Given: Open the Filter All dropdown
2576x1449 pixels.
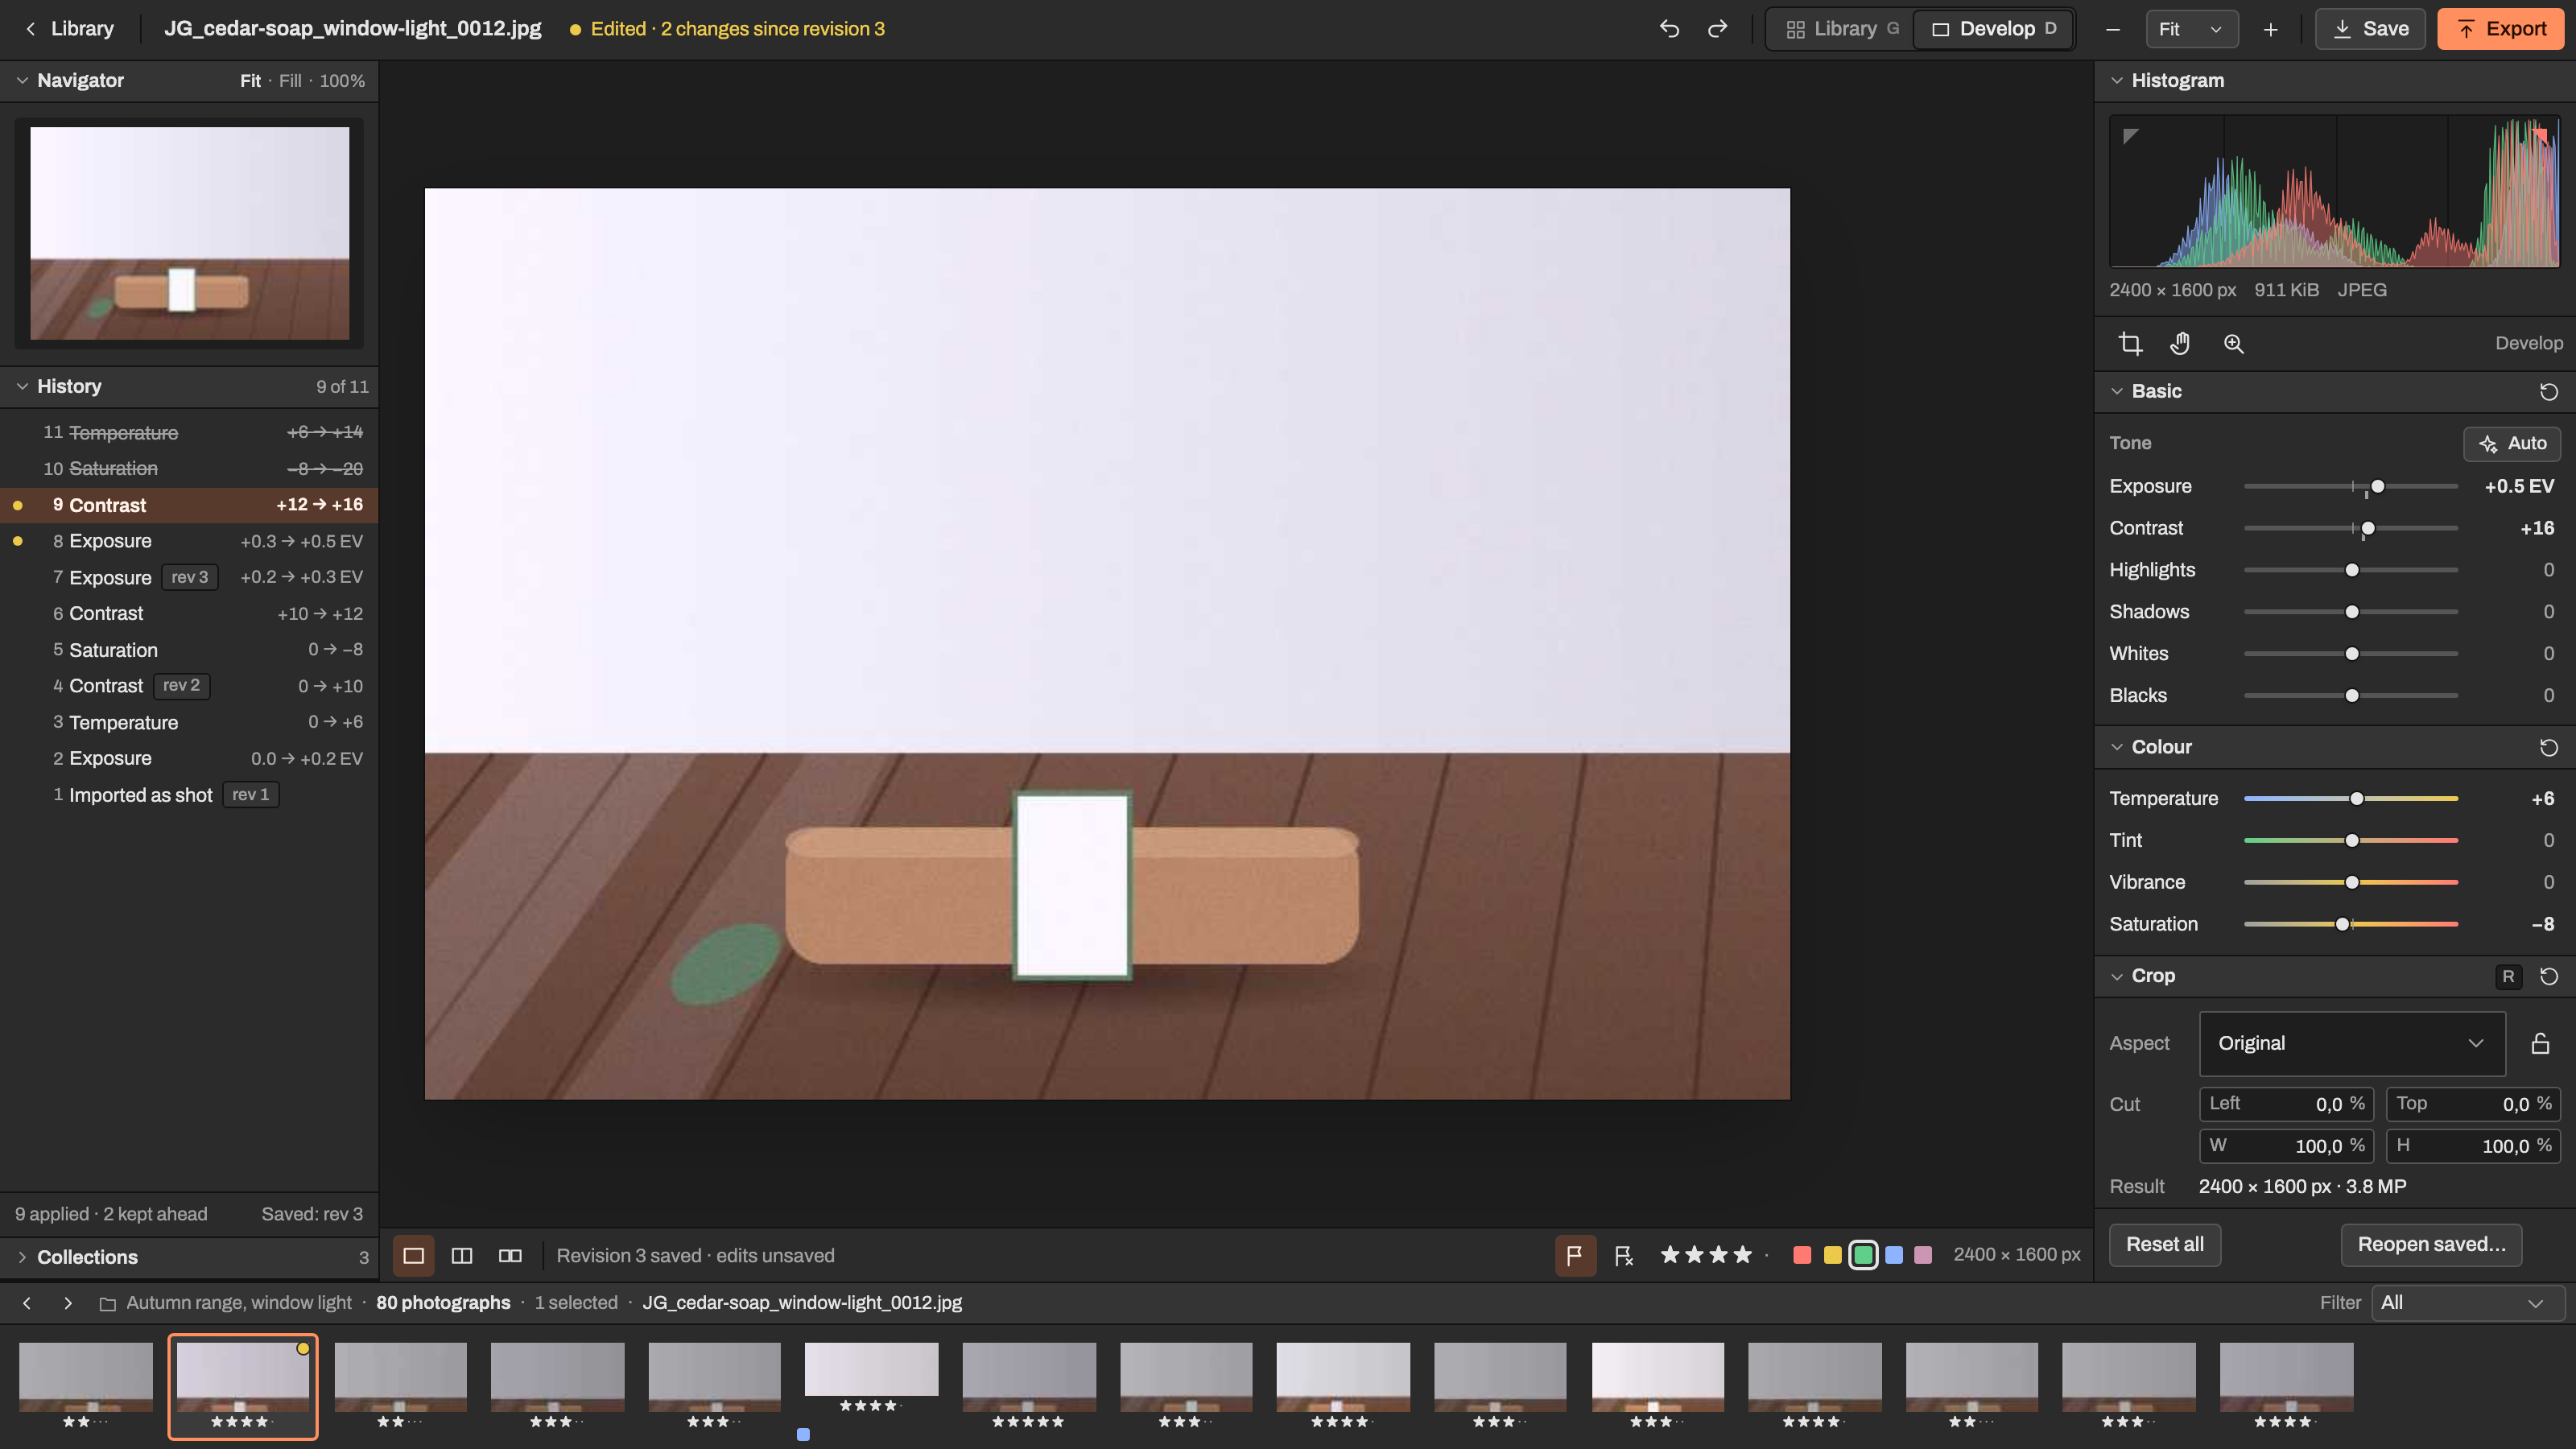Looking at the screenshot, I should pos(2467,1302).
